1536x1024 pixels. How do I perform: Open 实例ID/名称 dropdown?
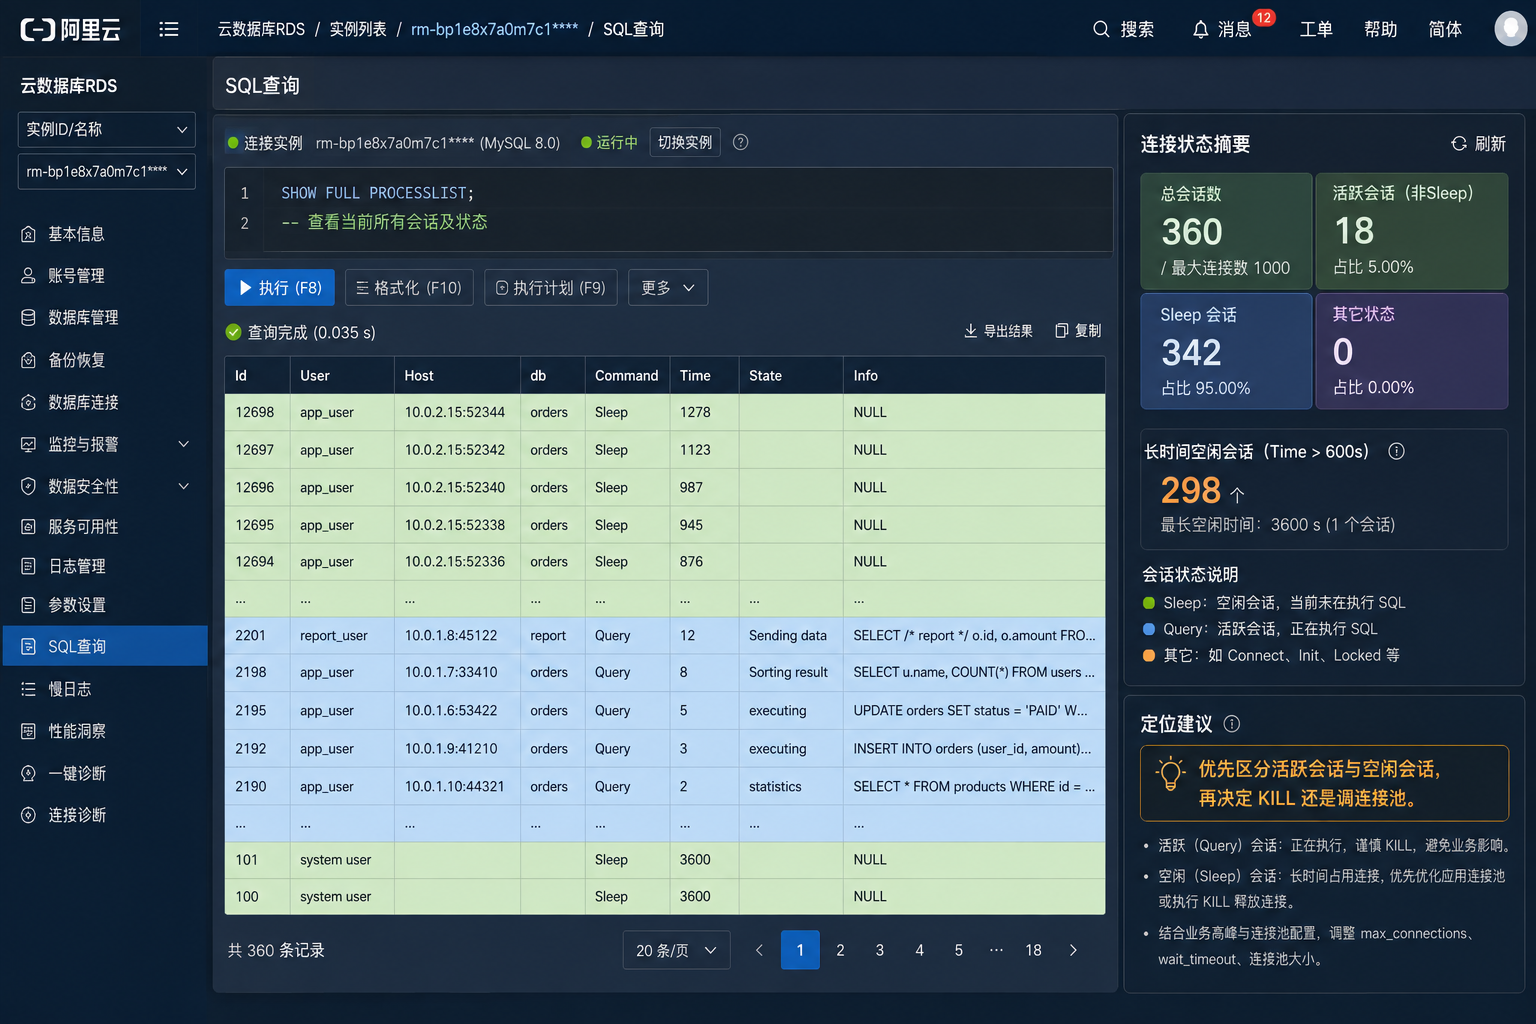pos(106,129)
